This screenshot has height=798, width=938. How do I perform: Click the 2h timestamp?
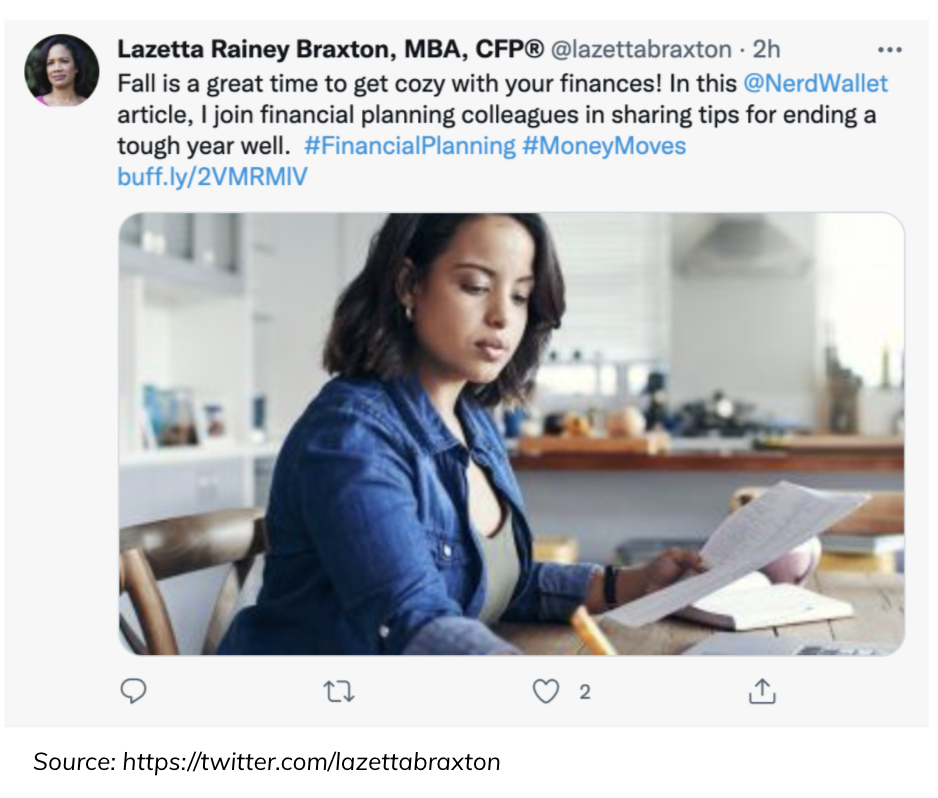pos(766,49)
